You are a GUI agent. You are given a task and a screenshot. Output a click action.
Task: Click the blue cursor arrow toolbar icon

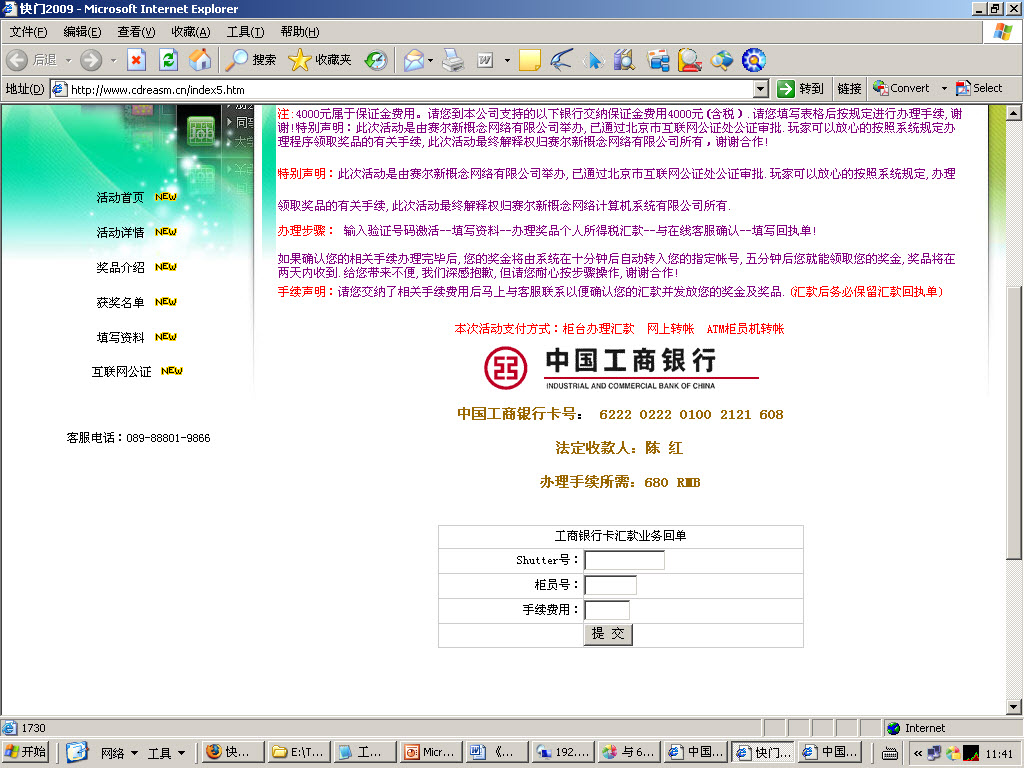(593, 60)
